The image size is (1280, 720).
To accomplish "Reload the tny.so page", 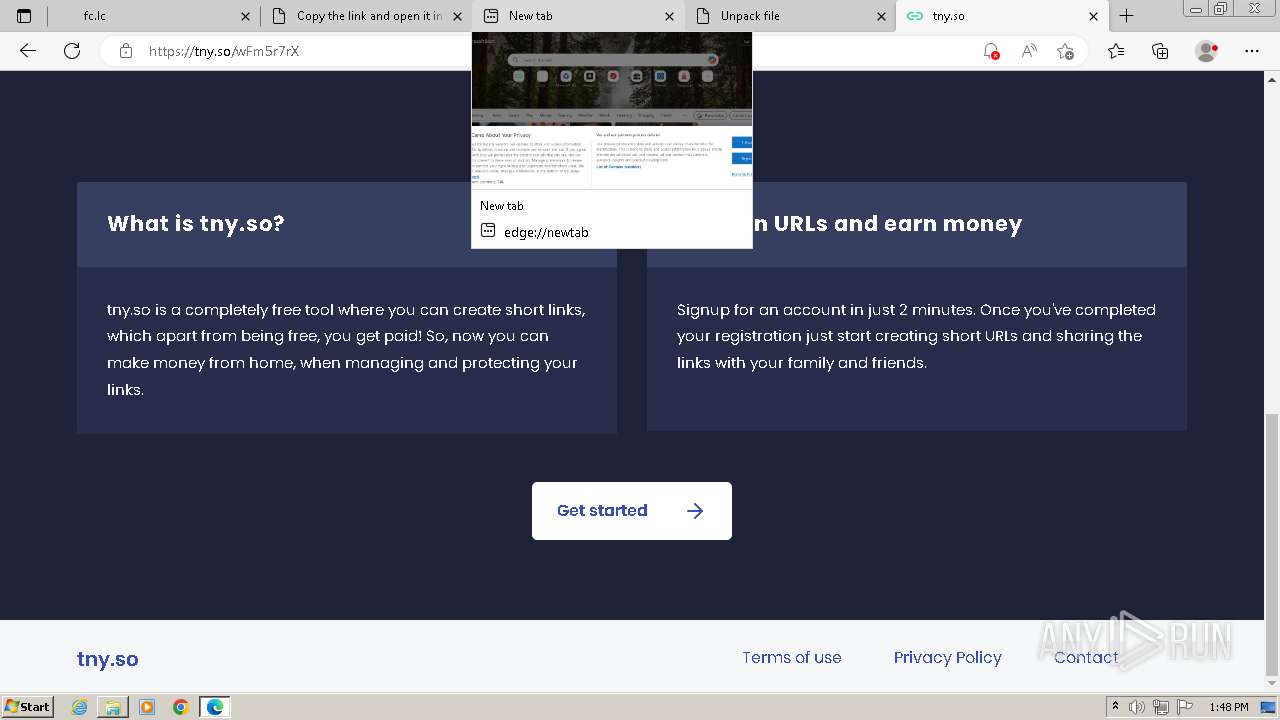I will pyautogui.click(x=72, y=51).
